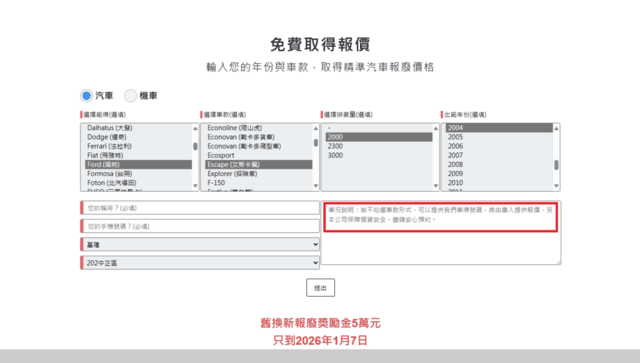Select the 機車 radio button
Viewport: 640px width, 363px height.
tap(130, 96)
